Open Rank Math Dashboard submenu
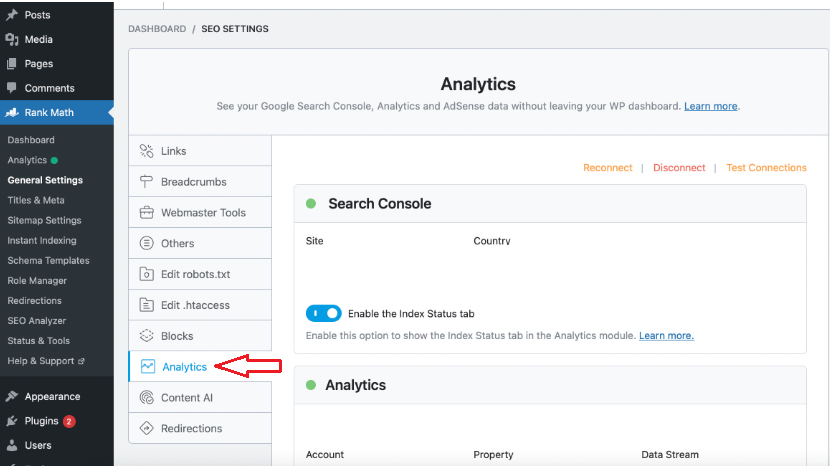The image size is (830, 466). (x=31, y=140)
